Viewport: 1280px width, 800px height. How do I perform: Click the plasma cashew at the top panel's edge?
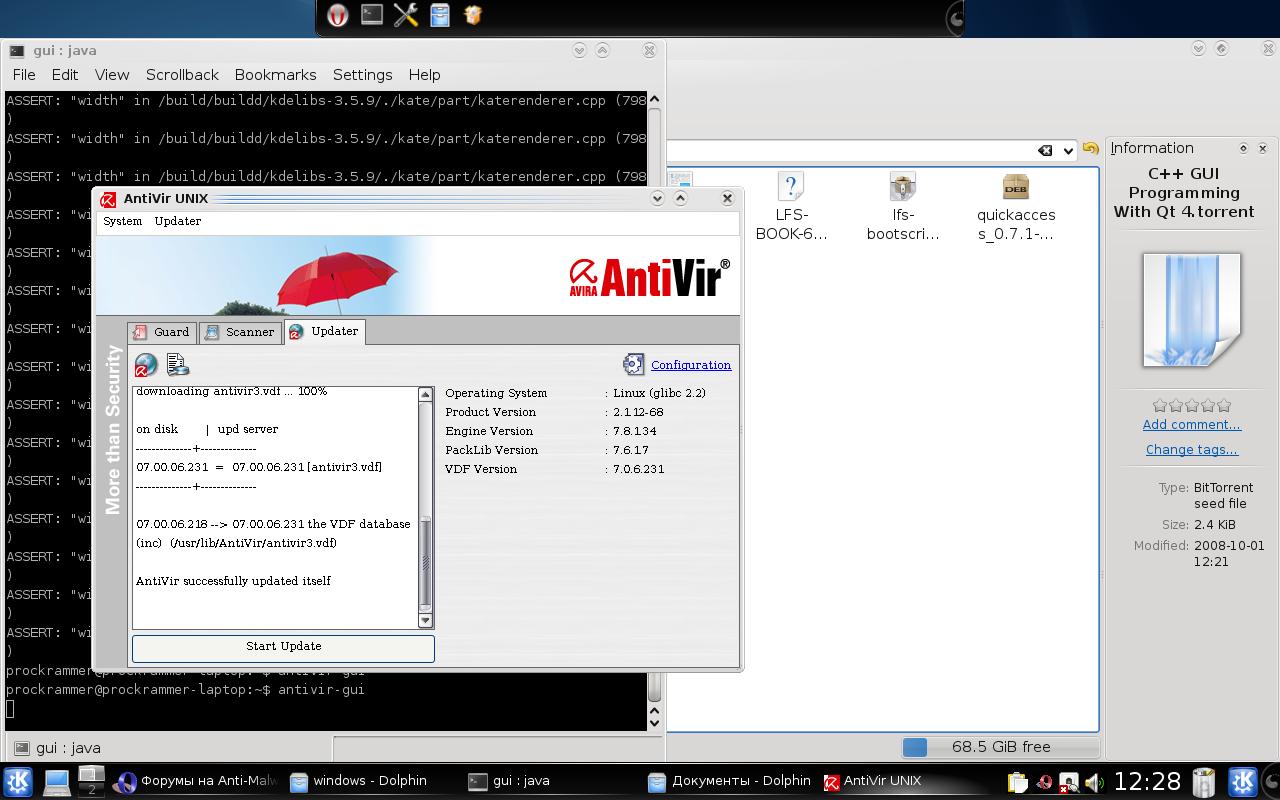[957, 17]
